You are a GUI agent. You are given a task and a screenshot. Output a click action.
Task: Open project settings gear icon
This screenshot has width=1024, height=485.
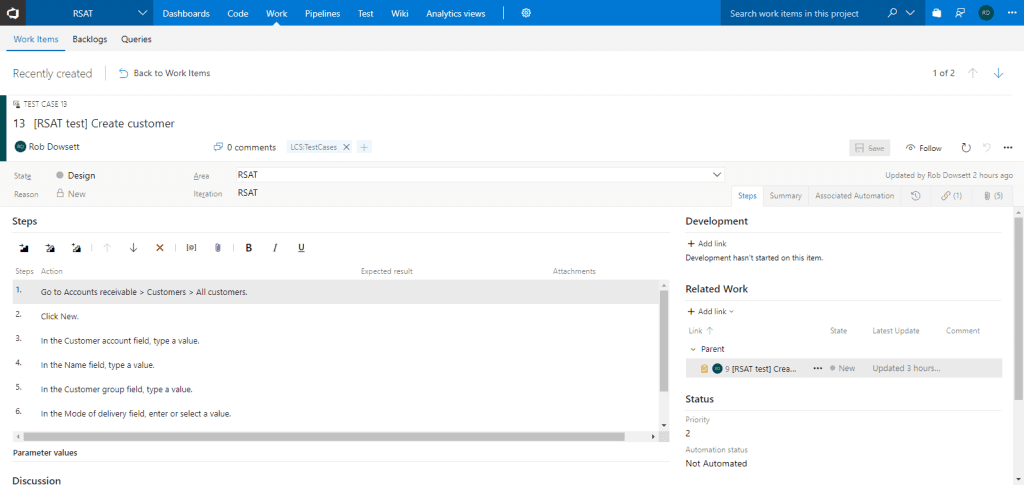526,13
